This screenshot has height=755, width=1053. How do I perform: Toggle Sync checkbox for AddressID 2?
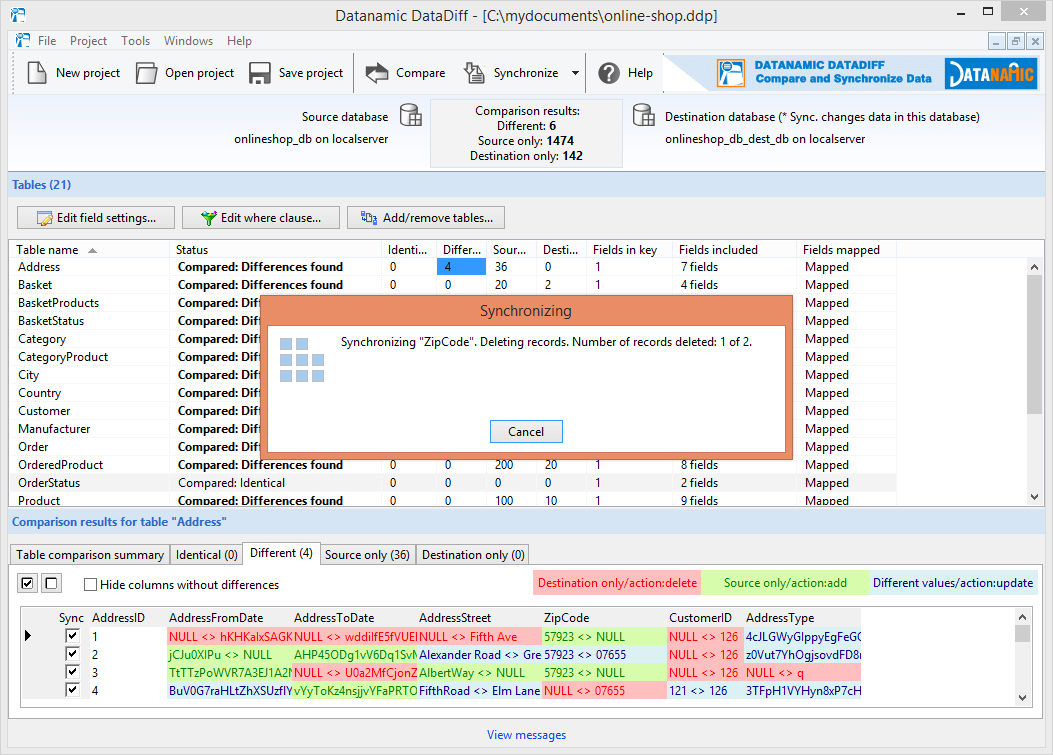(73, 654)
